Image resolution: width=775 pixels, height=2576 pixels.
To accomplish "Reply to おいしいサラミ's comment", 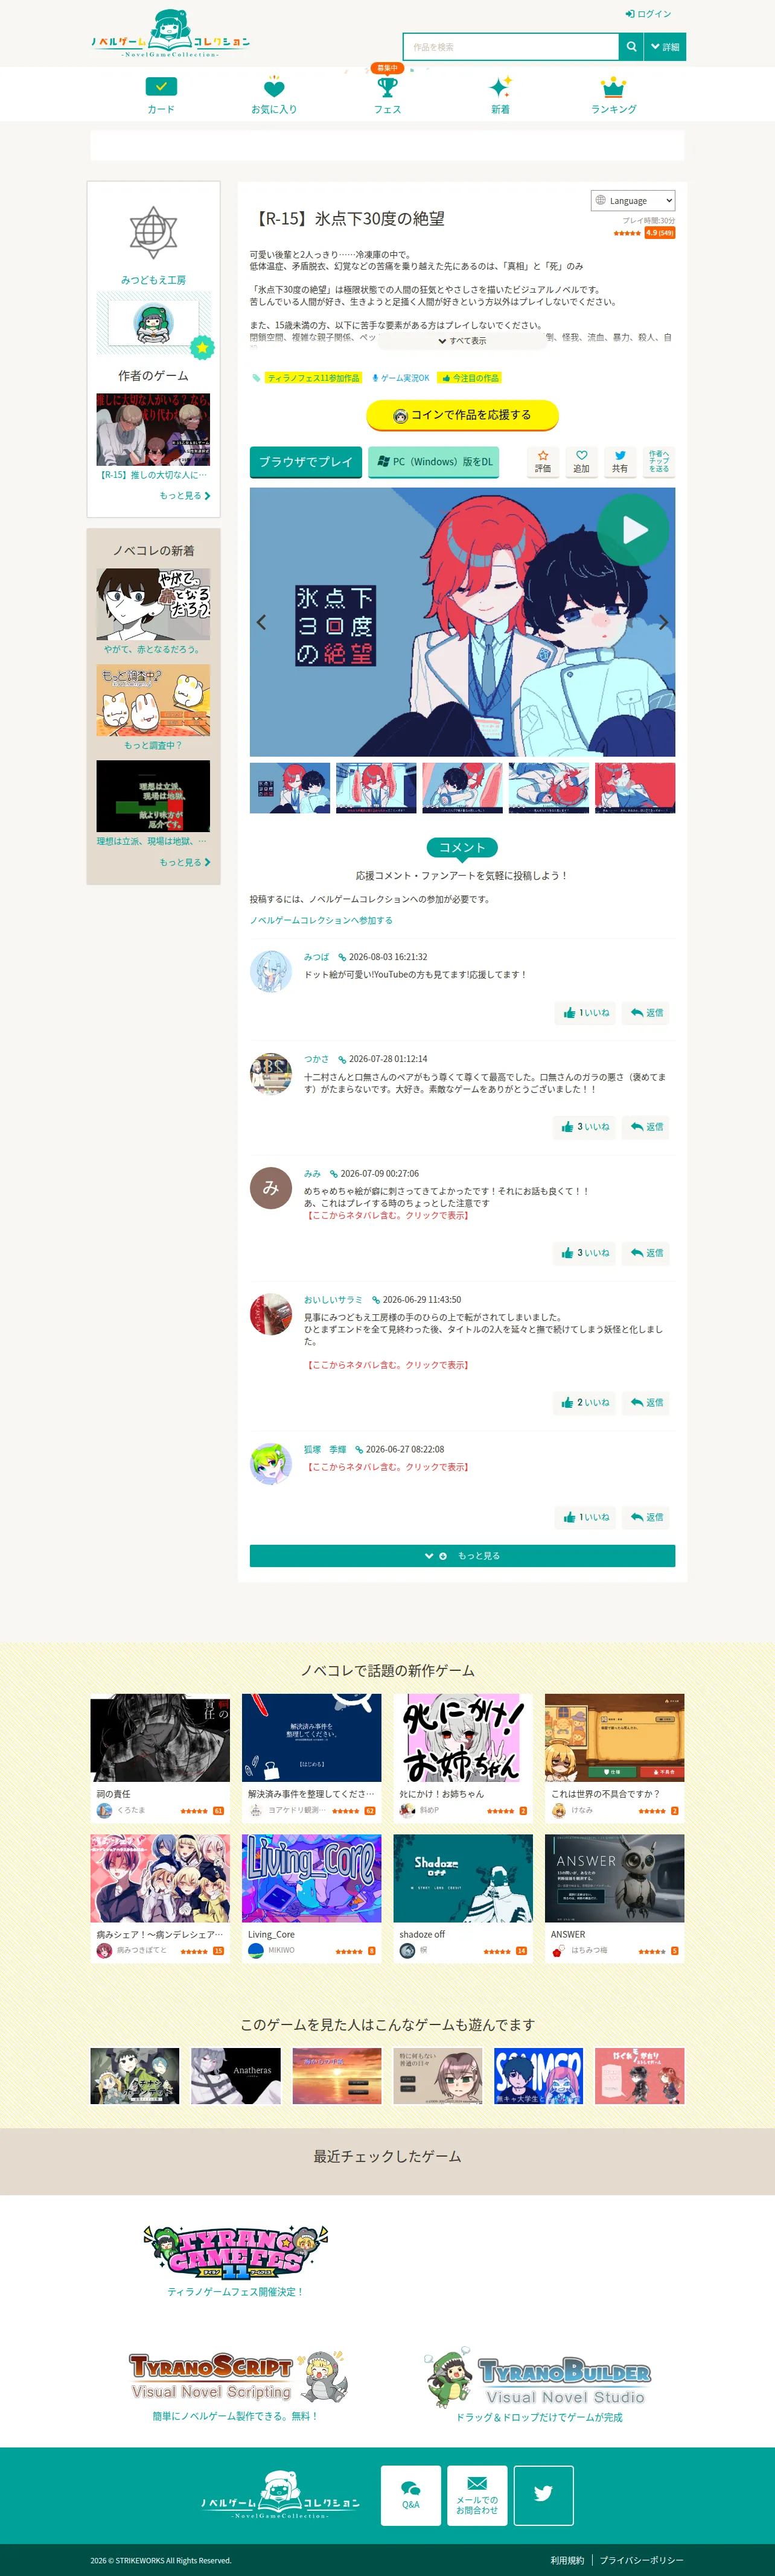I will coord(646,1403).
